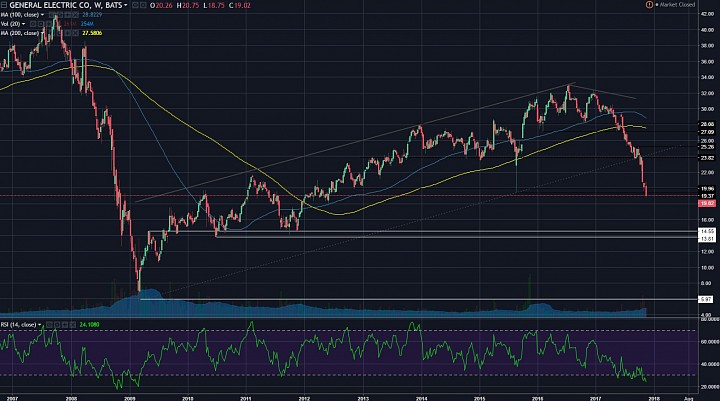This screenshot has width=720, height=401.
Task: Click the GENERAL ELECTRIC CO, W, BATS title
Action: click(66, 6)
